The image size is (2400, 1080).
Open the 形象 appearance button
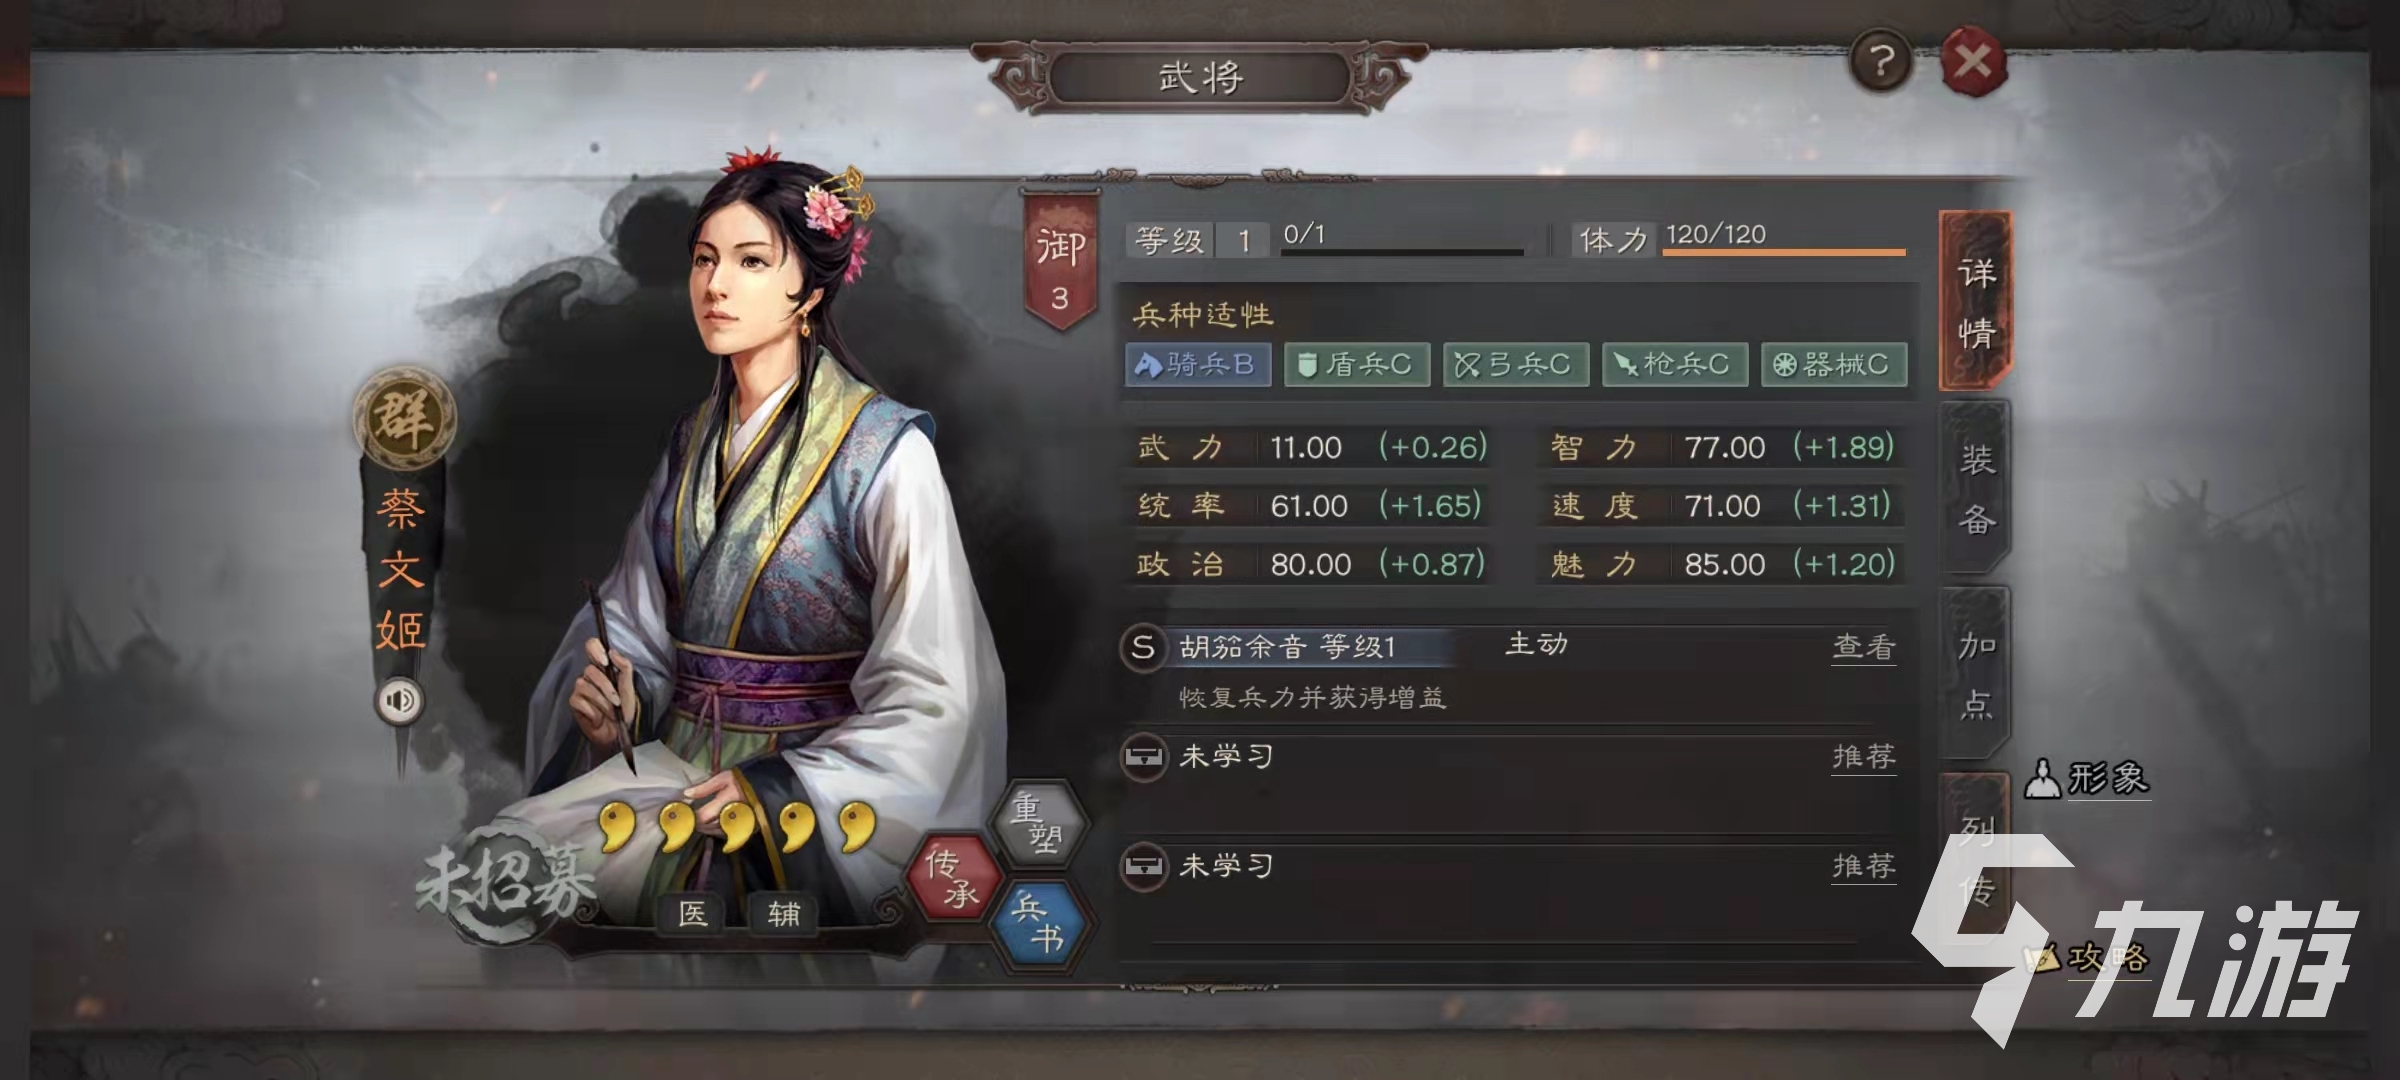coord(2087,778)
